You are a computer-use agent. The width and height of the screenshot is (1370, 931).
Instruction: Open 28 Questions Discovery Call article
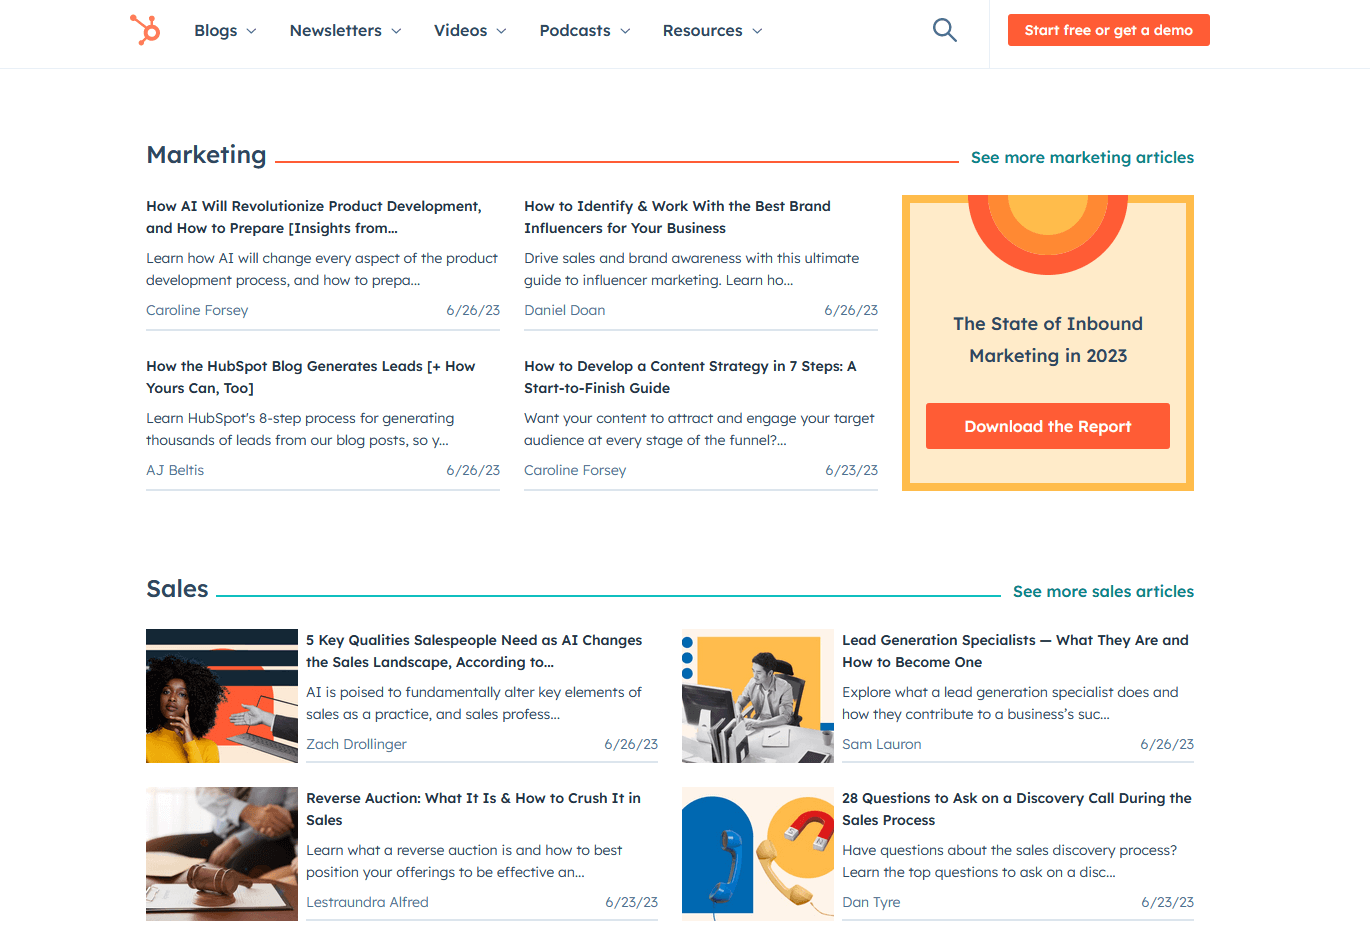click(1017, 809)
